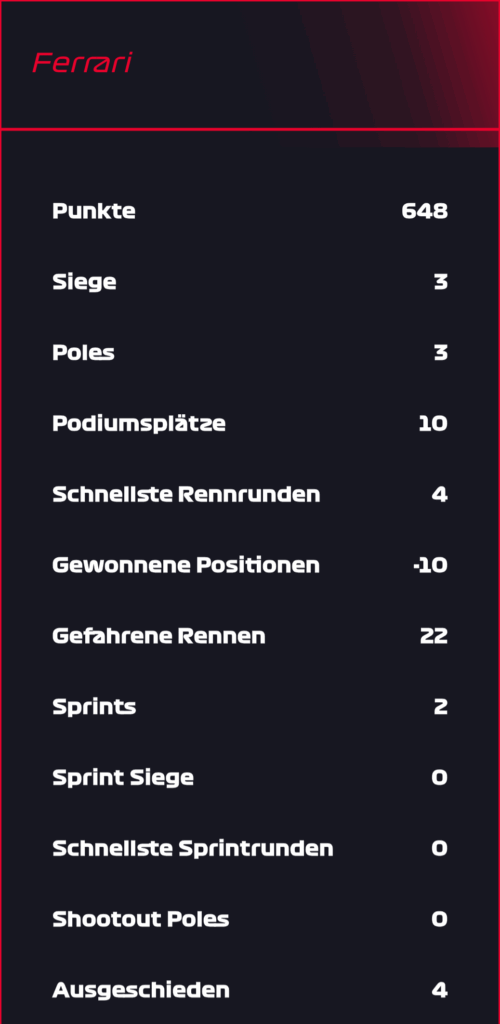Click the Ausgeschieden value 4

(x=440, y=990)
